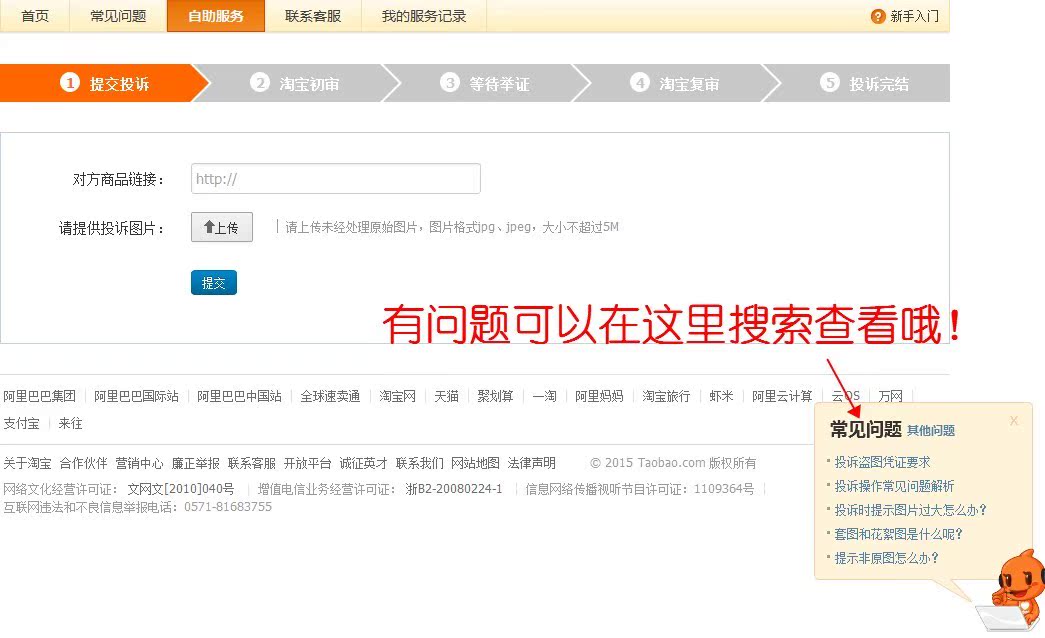Click the orange Taobao mascot assistant

point(1013,590)
